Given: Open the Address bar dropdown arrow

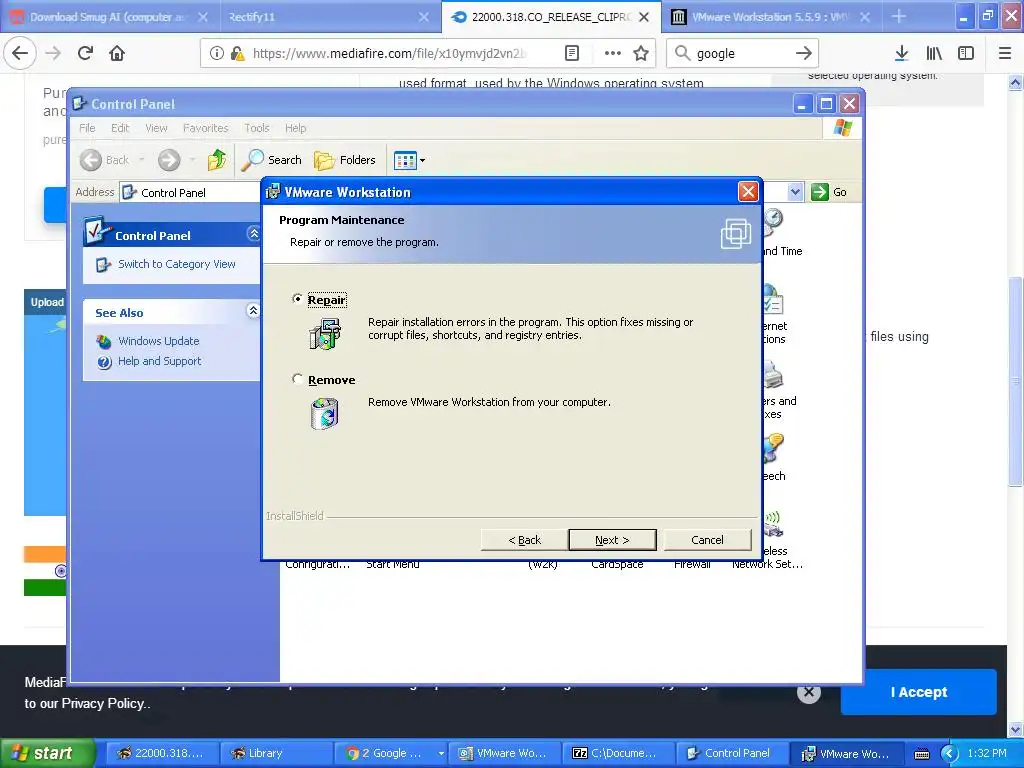Looking at the screenshot, I should 795,192.
